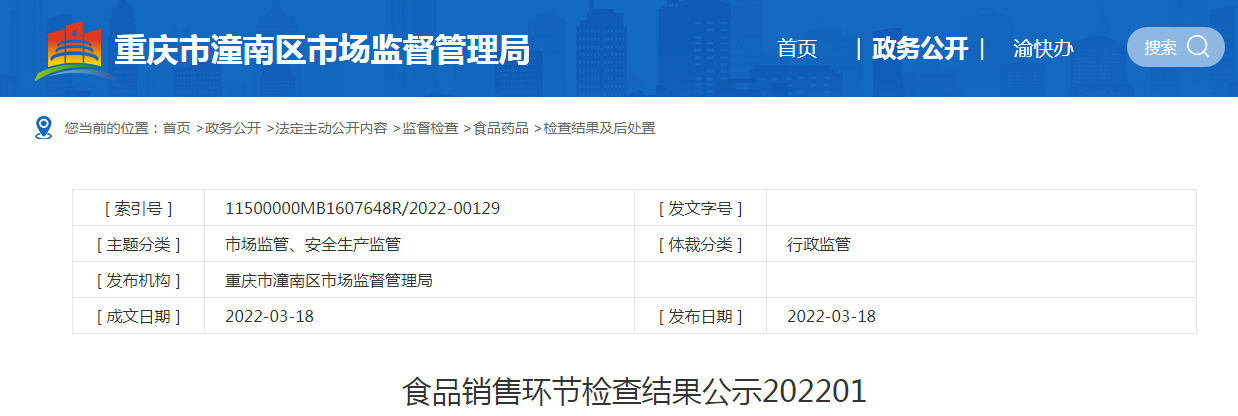Image resolution: width=1238 pixels, height=416 pixels.
Task: Click the 索引号 label cell
Action: coord(138,208)
